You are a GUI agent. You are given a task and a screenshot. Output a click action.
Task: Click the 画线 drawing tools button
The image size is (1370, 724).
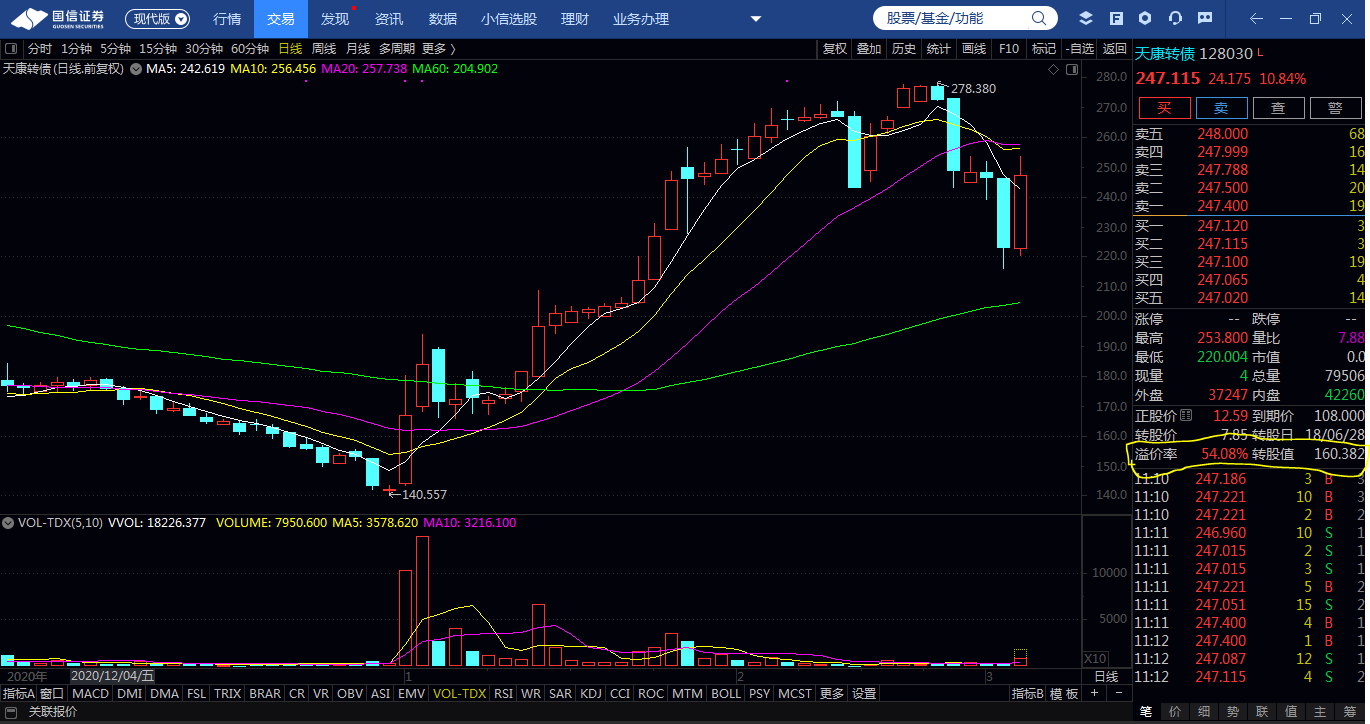tap(974, 49)
